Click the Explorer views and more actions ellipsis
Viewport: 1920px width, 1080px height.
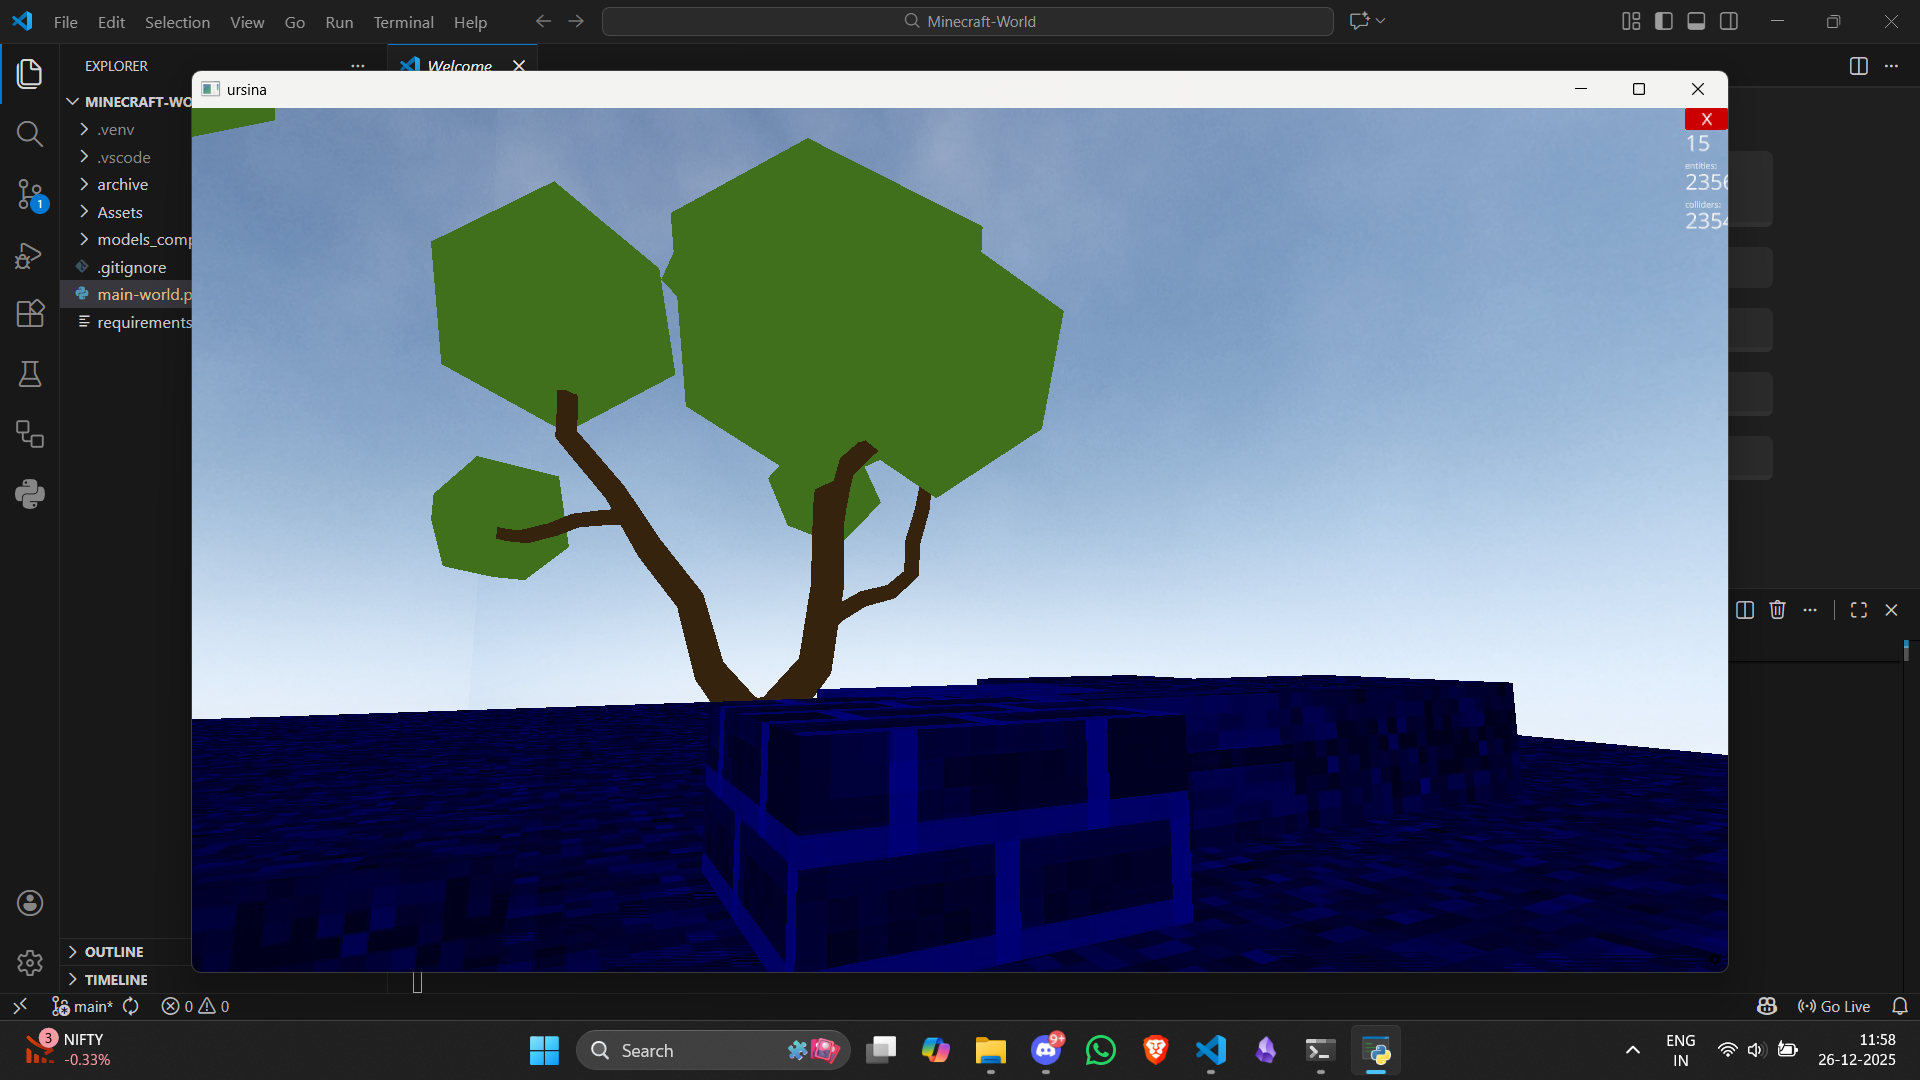point(358,66)
